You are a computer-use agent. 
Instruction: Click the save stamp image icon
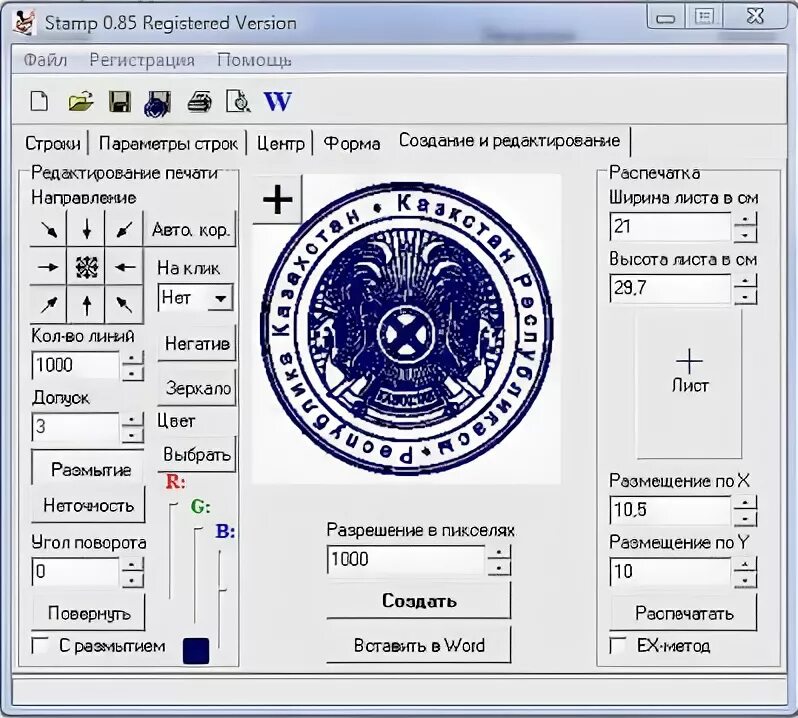coord(158,103)
